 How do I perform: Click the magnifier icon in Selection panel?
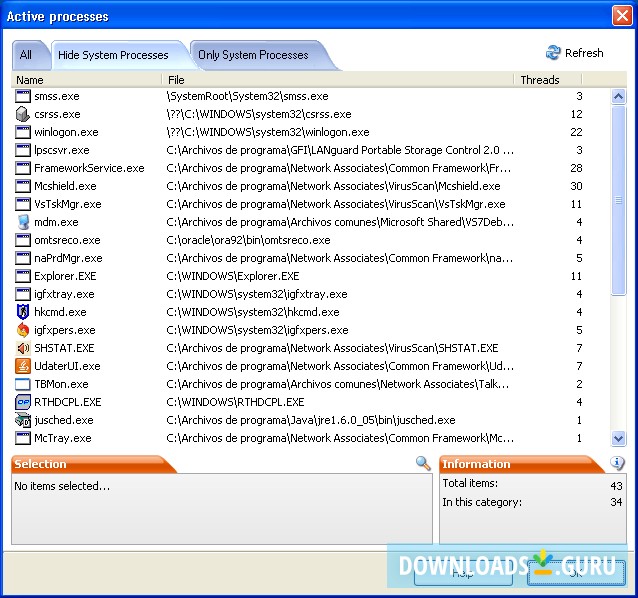point(423,463)
